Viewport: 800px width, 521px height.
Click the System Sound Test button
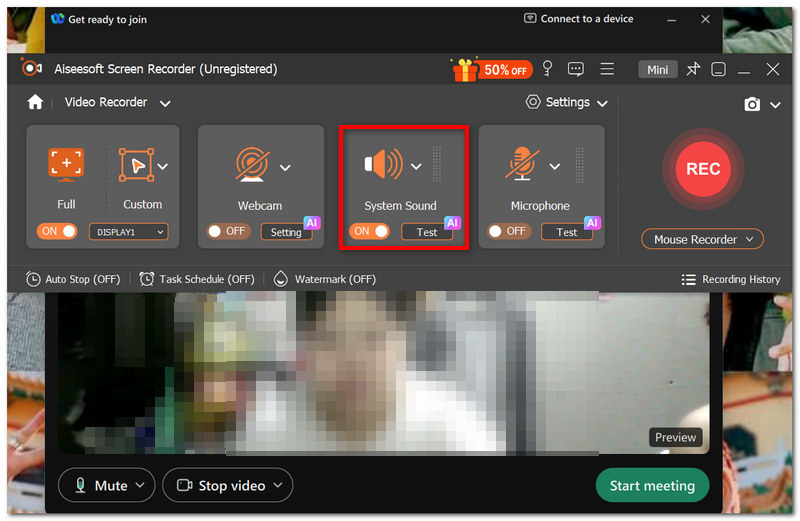point(427,232)
